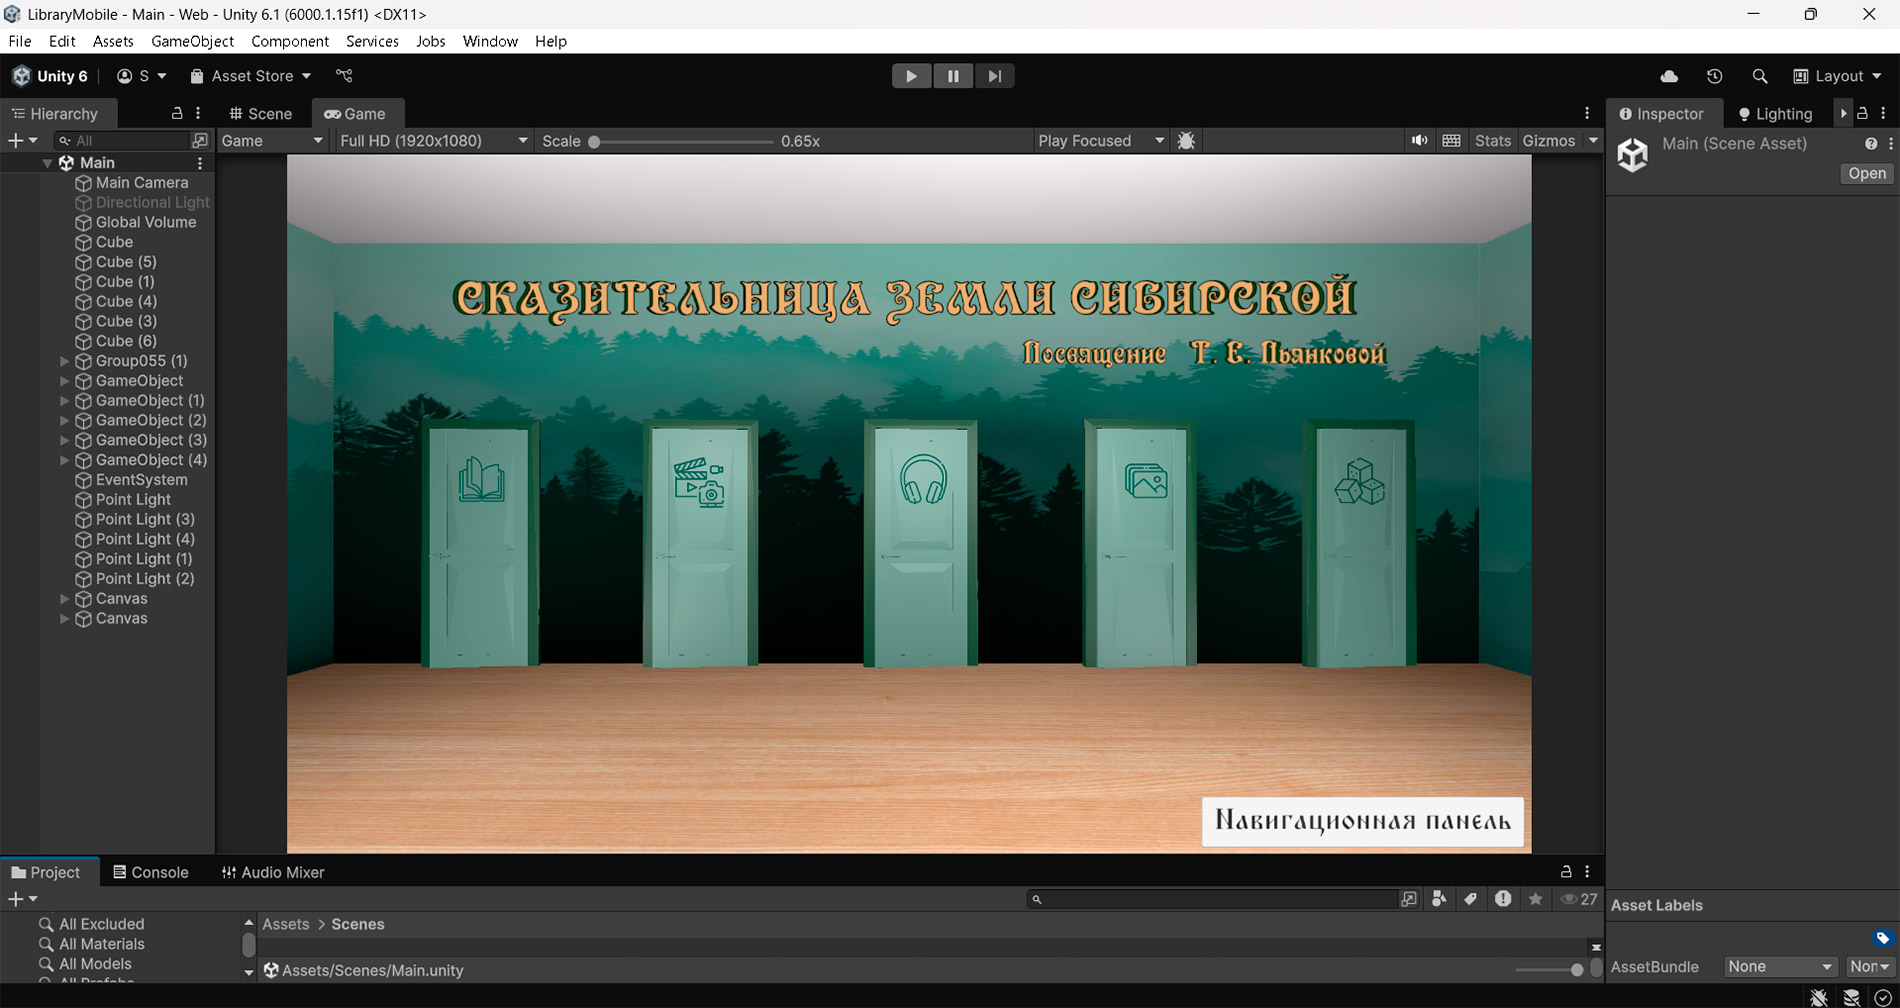Click the Scale slider handle

click(594, 141)
